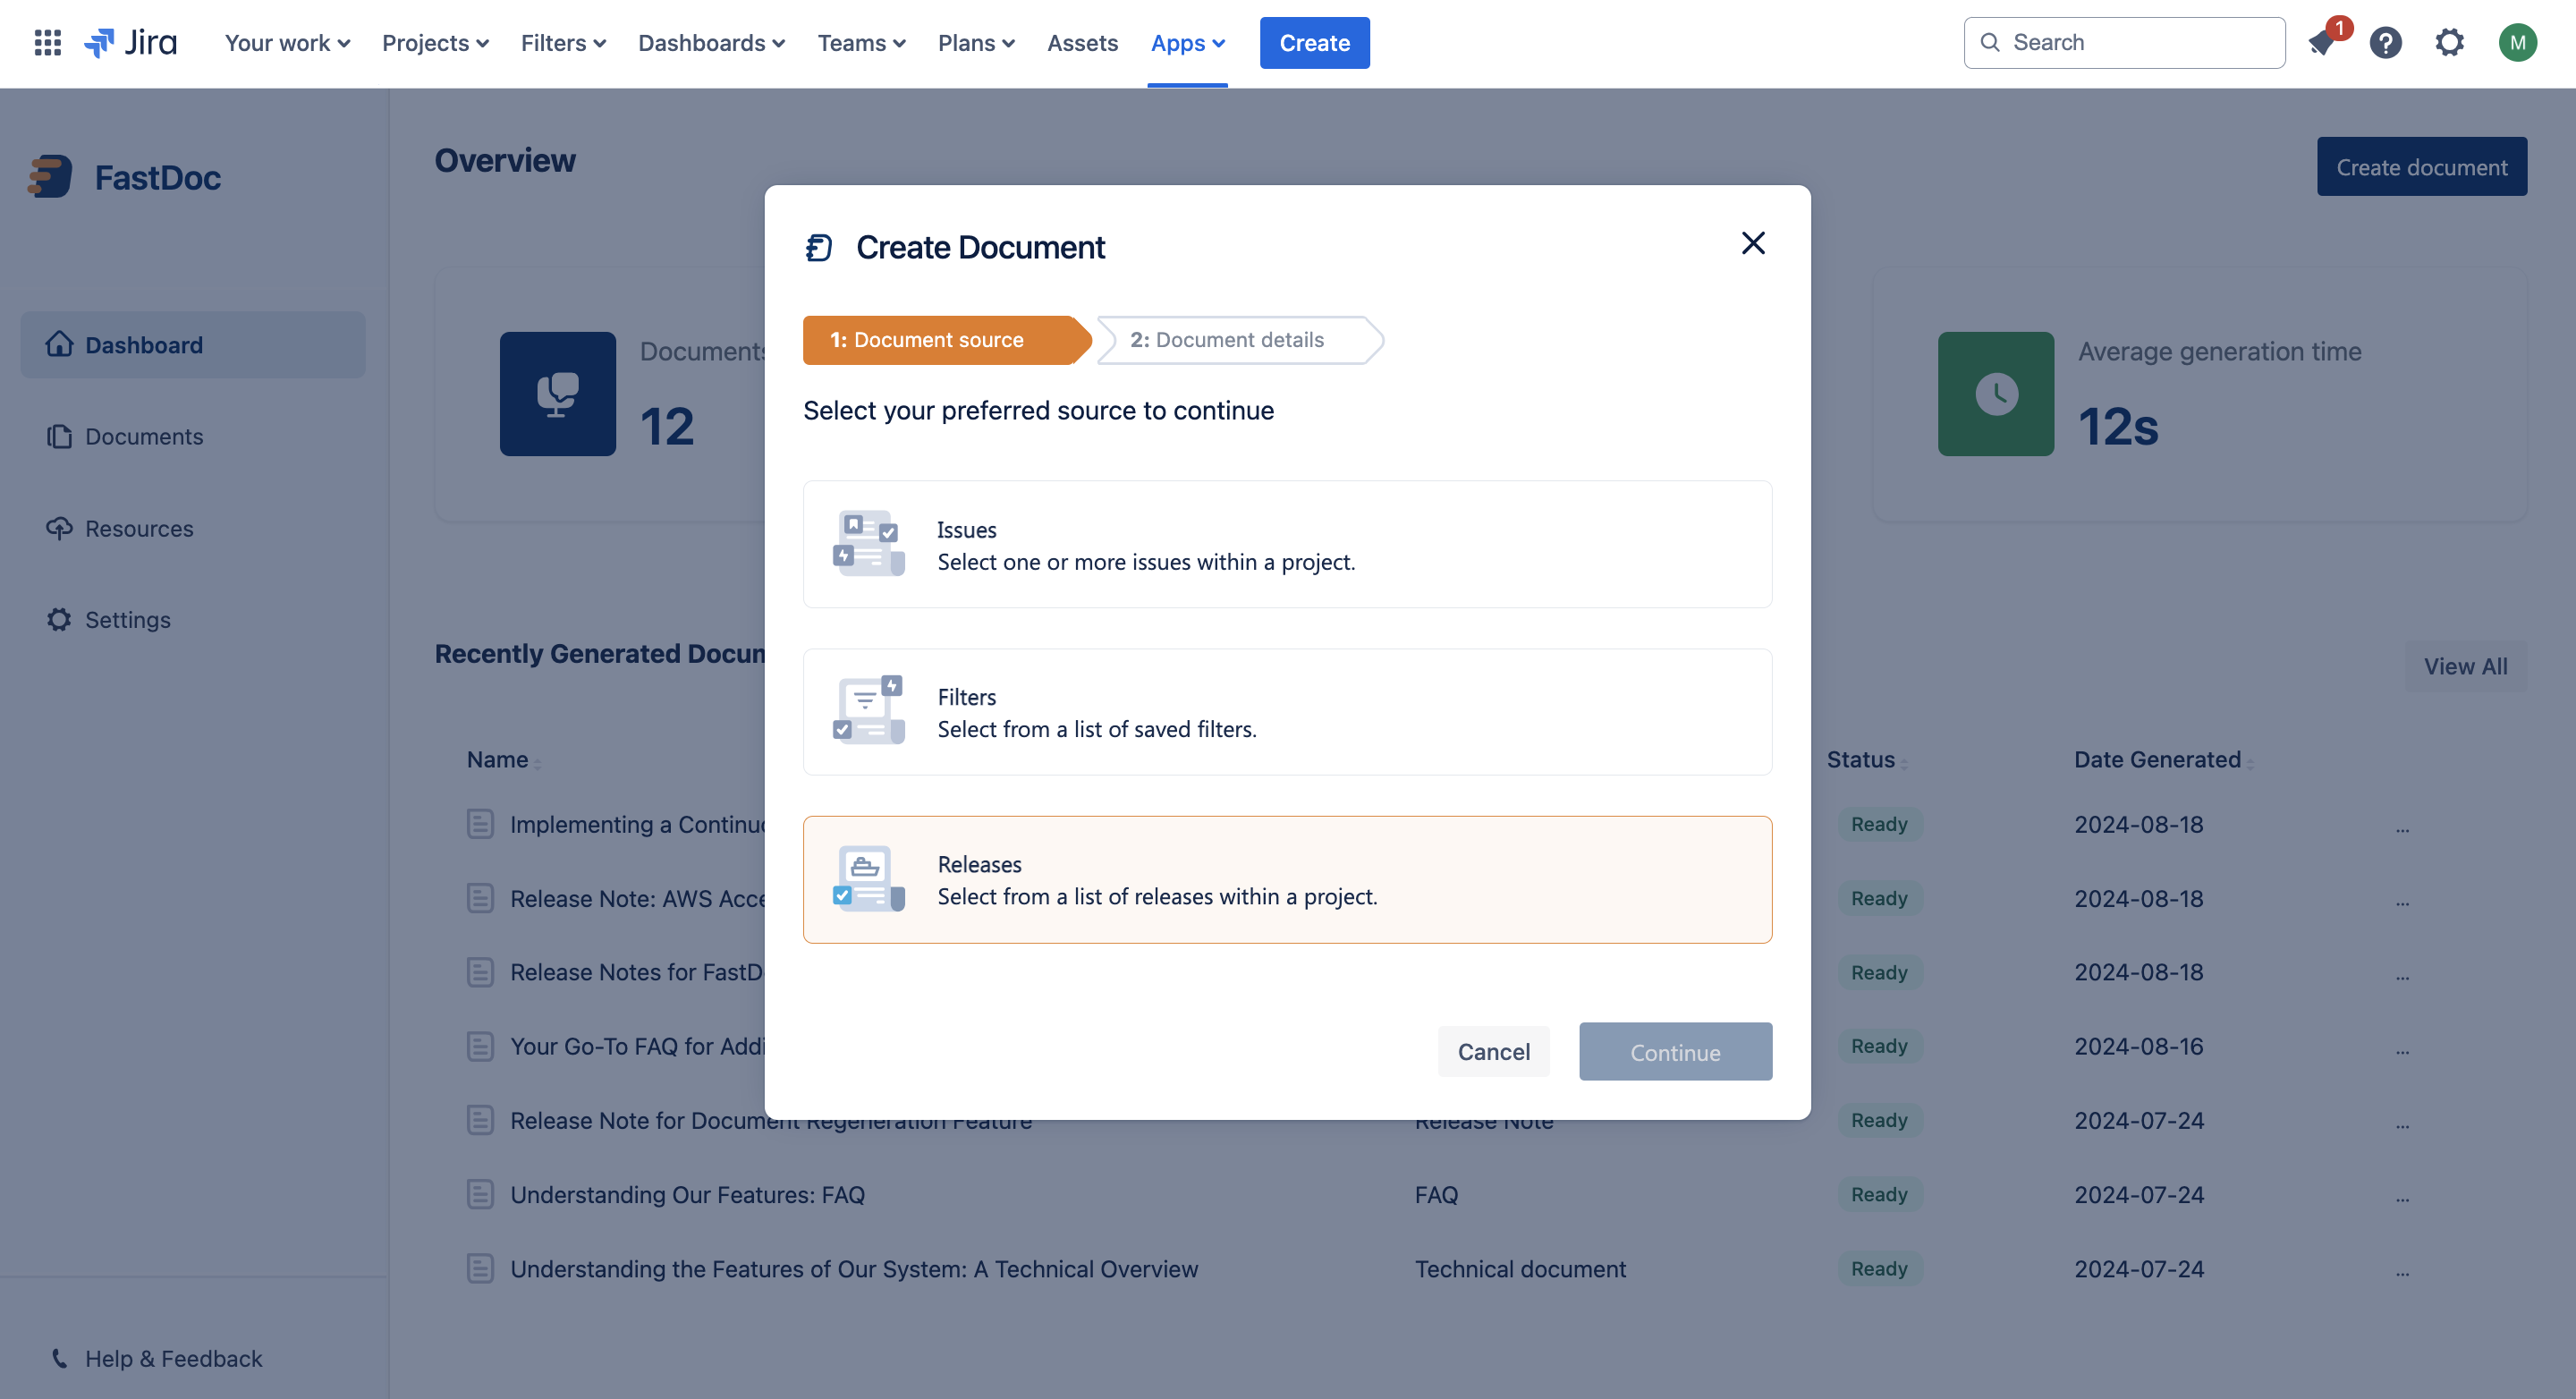Open the notifications bell icon

pyautogui.click(x=2321, y=43)
